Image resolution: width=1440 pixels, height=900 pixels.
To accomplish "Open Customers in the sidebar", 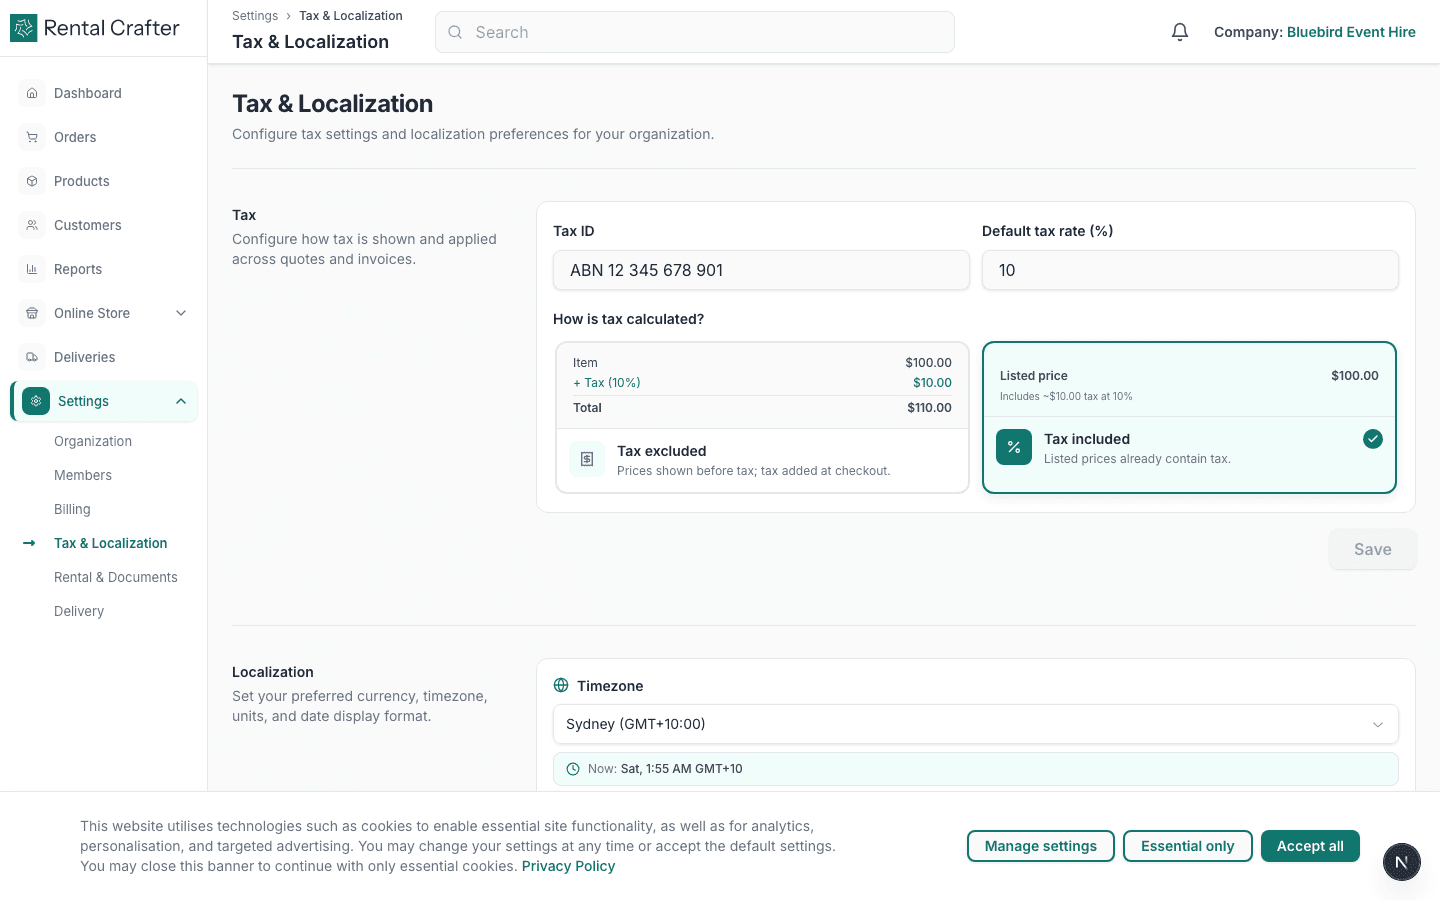I will pos(104,225).
